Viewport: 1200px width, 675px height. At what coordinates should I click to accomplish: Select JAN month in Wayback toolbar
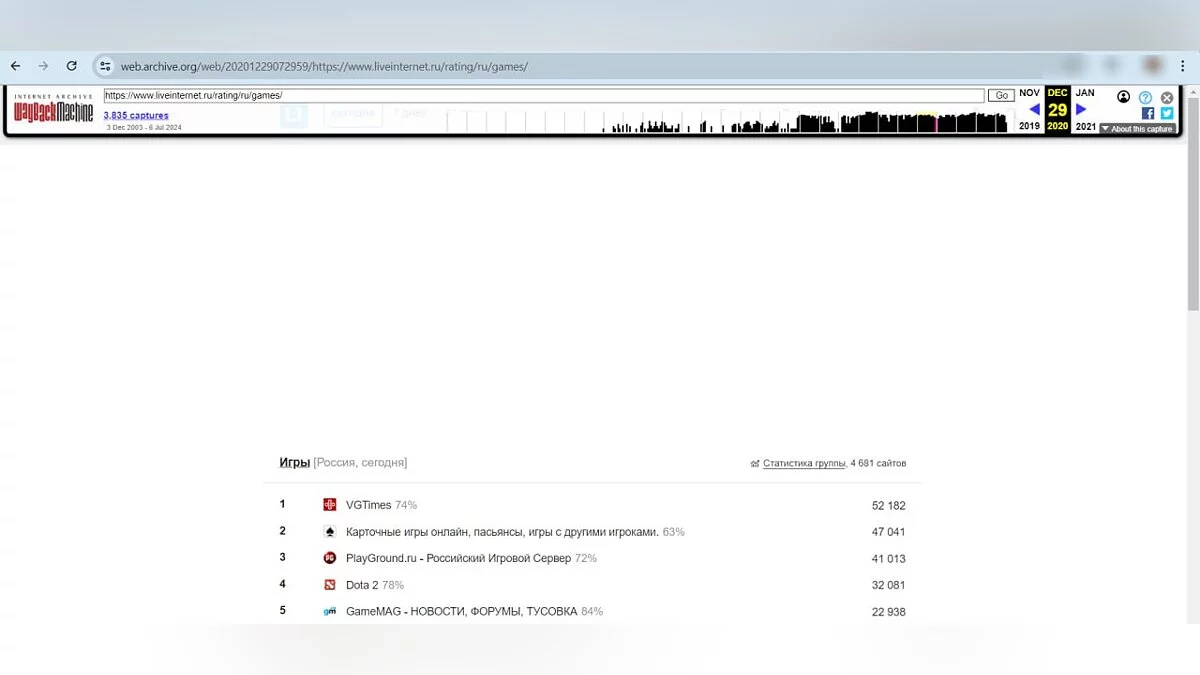pos(1085,93)
